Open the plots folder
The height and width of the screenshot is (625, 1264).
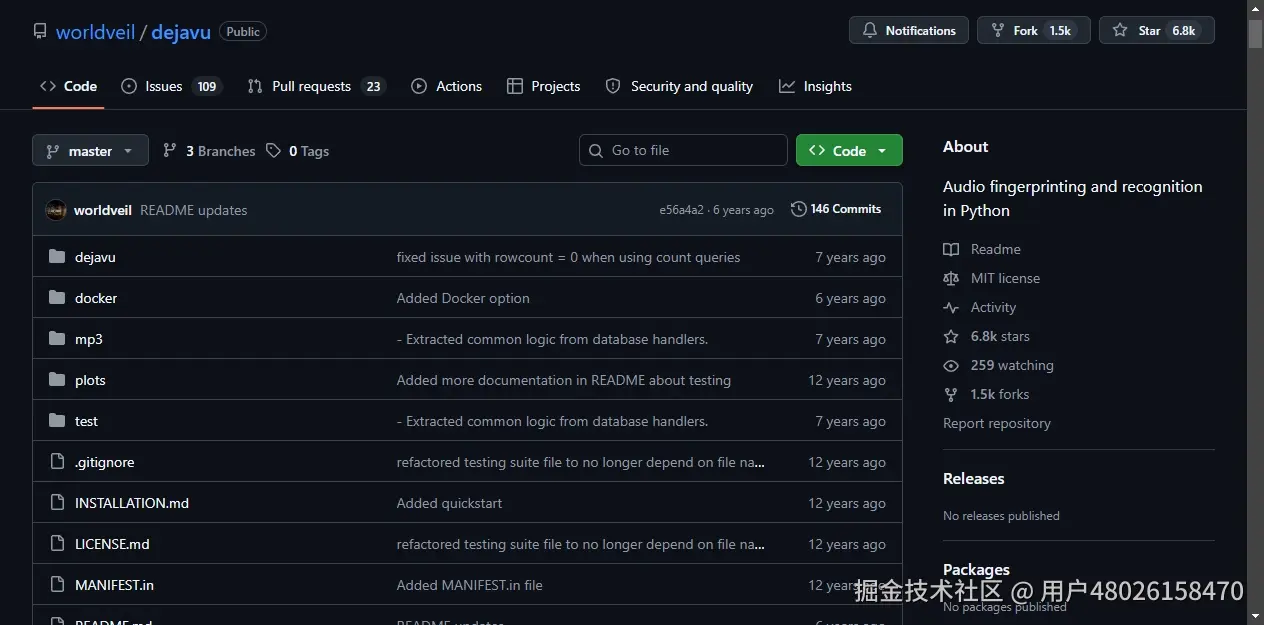tap(90, 380)
